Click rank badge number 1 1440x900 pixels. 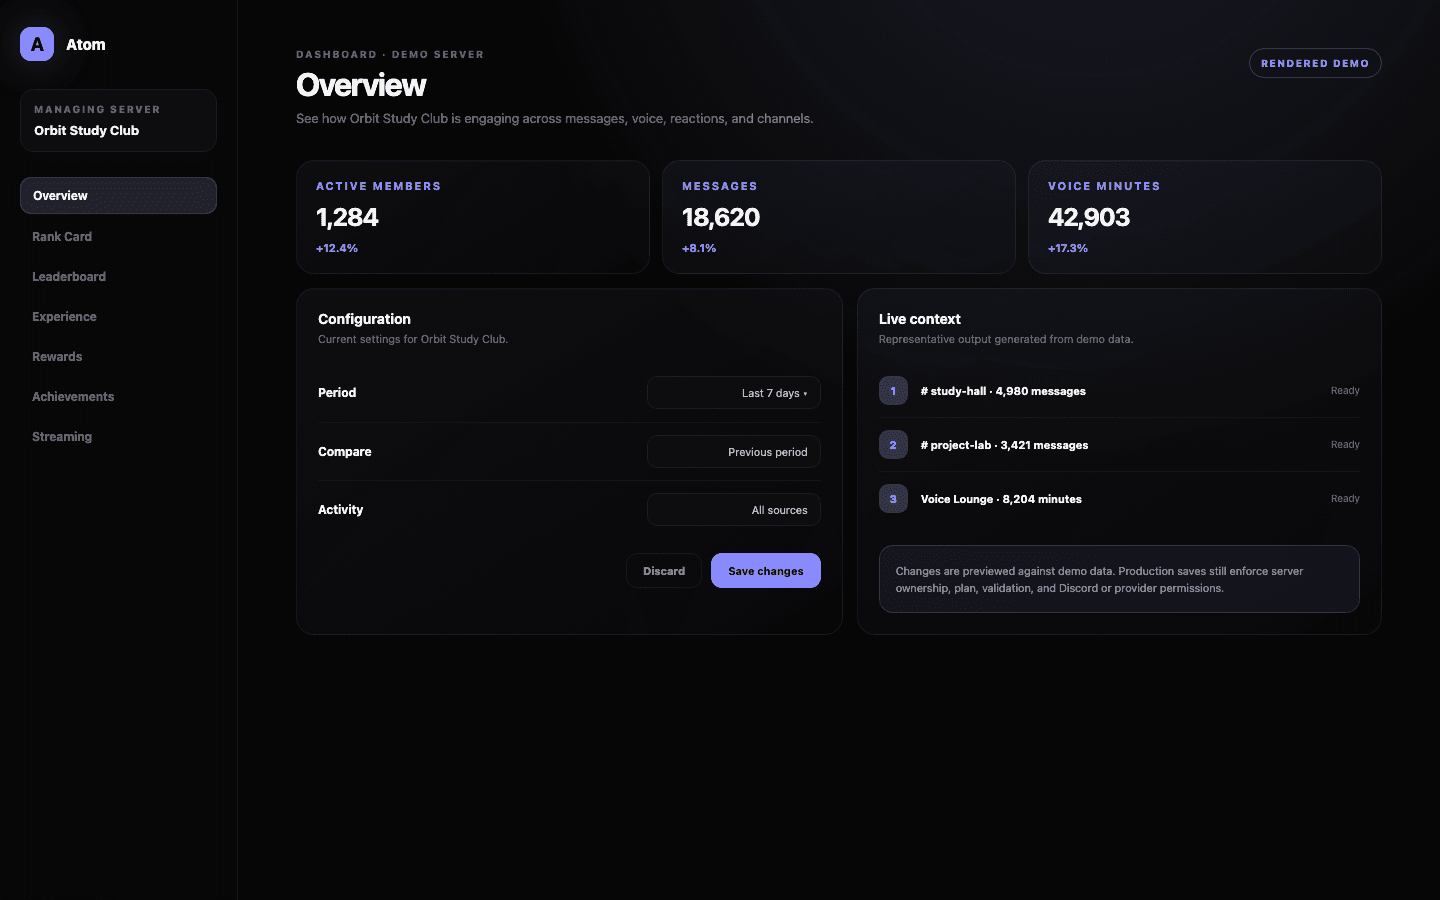893,391
